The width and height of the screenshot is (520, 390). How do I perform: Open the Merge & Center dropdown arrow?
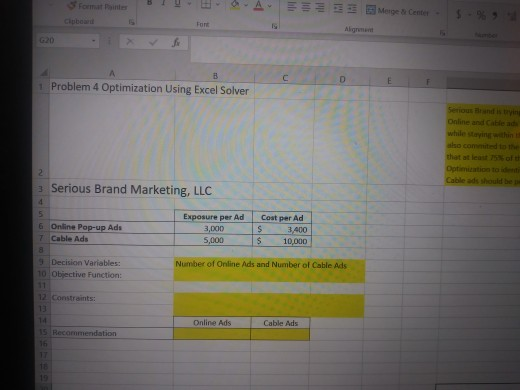pos(438,13)
